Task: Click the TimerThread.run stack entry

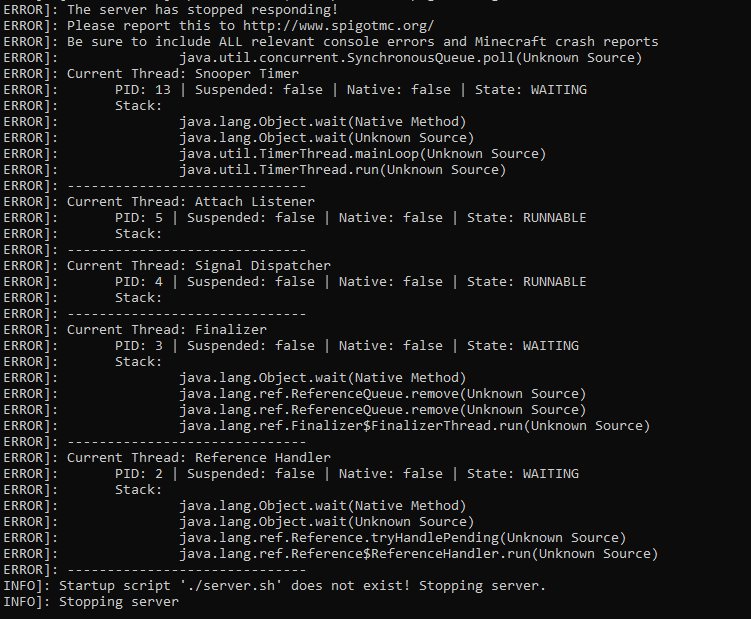Action: 342,169
